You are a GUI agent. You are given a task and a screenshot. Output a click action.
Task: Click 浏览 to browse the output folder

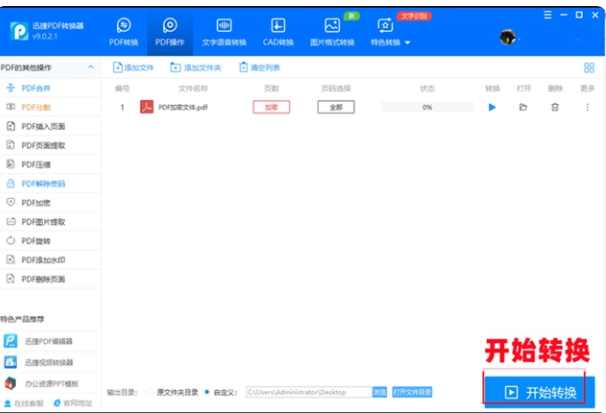tap(380, 392)
